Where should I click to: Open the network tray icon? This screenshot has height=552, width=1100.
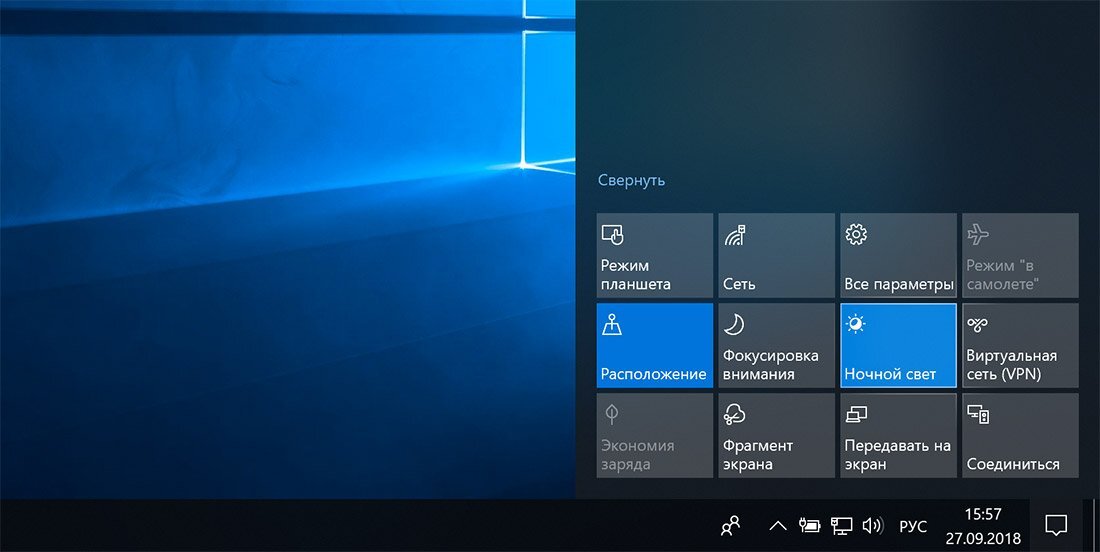coord(841,525)
